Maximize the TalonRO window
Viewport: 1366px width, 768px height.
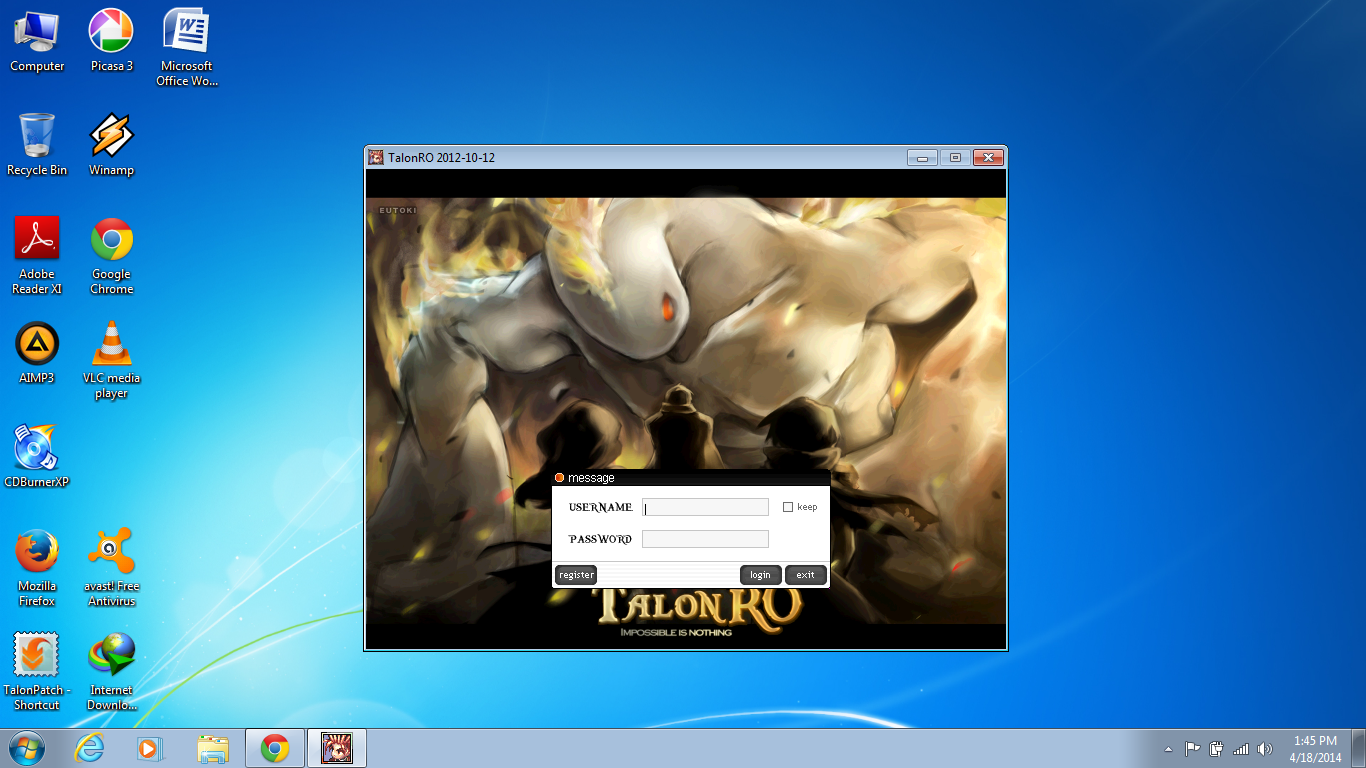click(955, 157)
